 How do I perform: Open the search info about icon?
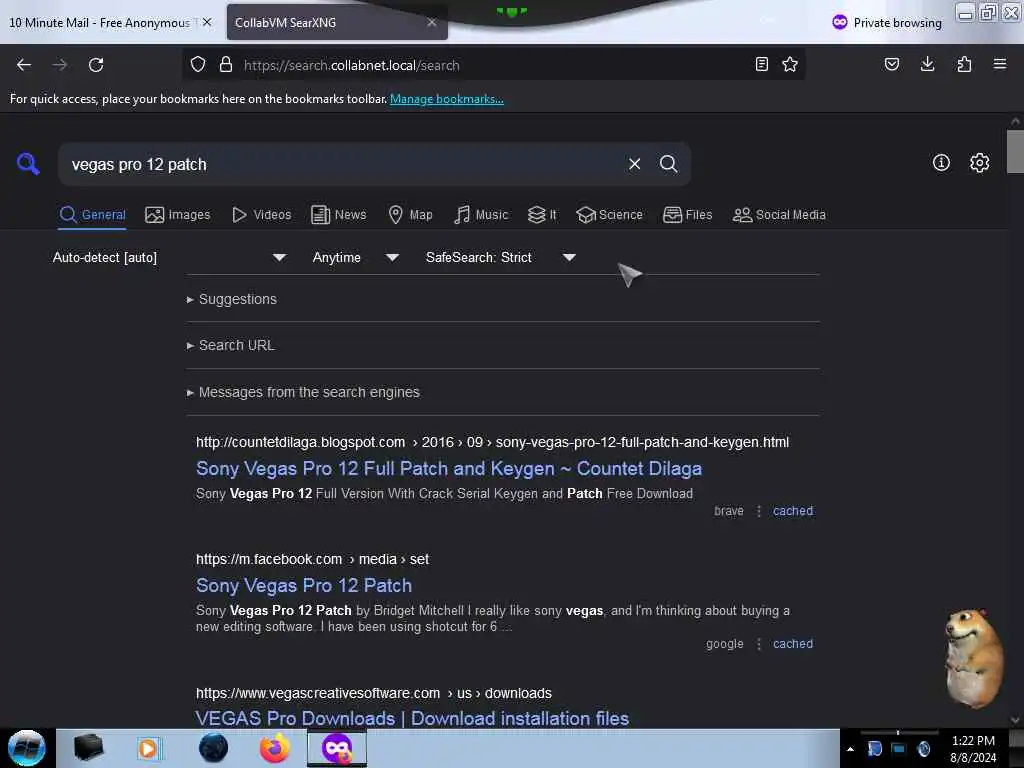coord(941,163)
